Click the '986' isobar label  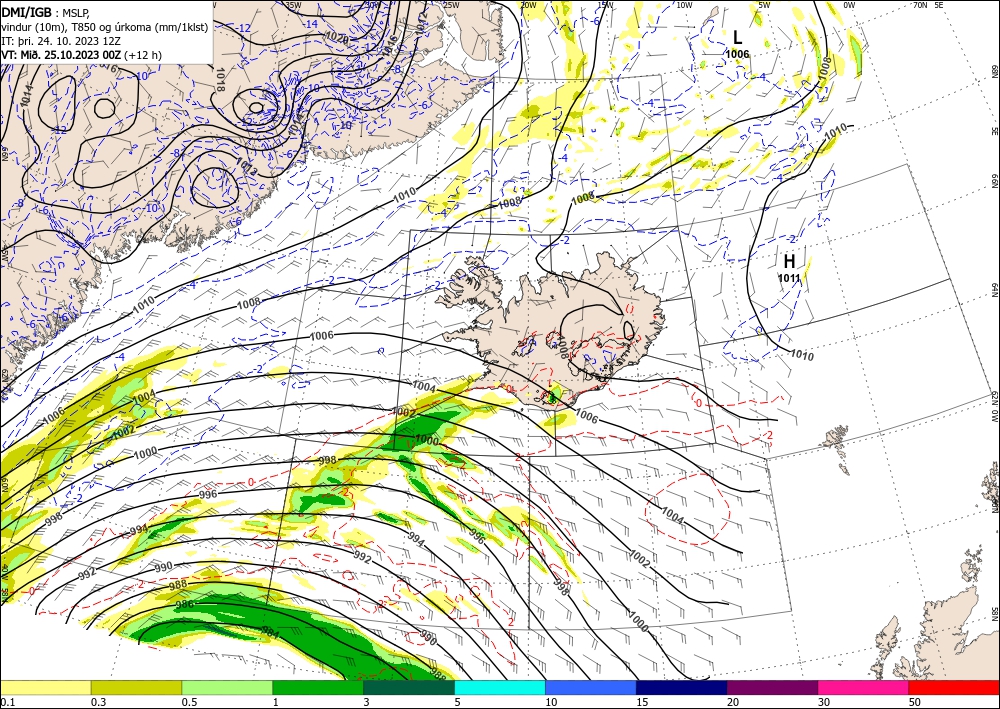click(184, 604)
